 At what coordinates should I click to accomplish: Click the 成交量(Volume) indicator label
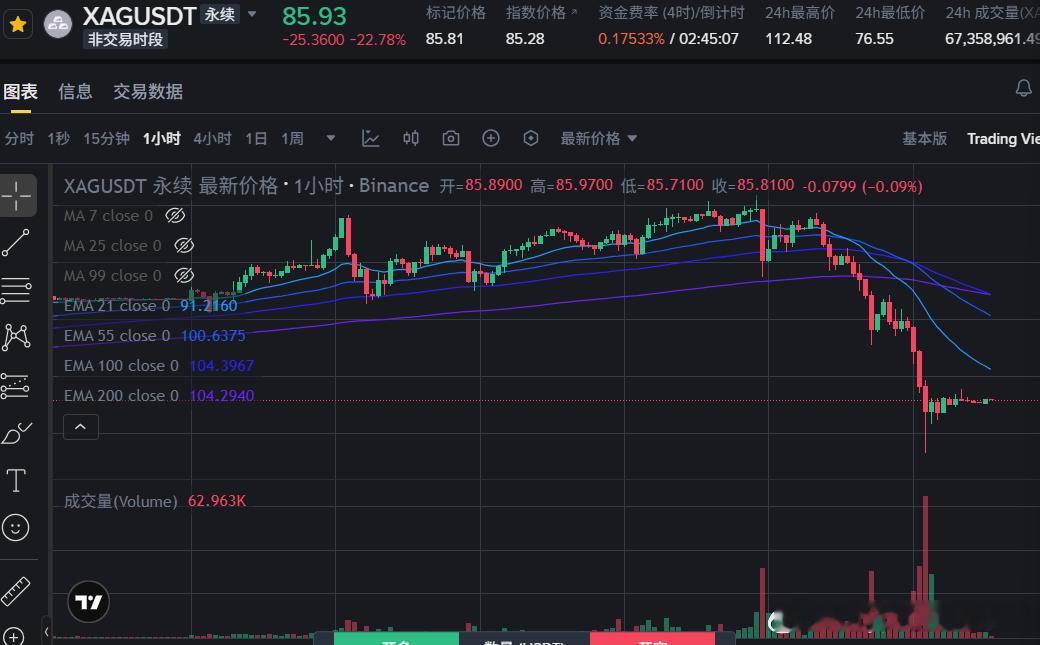tap(121, 501)
